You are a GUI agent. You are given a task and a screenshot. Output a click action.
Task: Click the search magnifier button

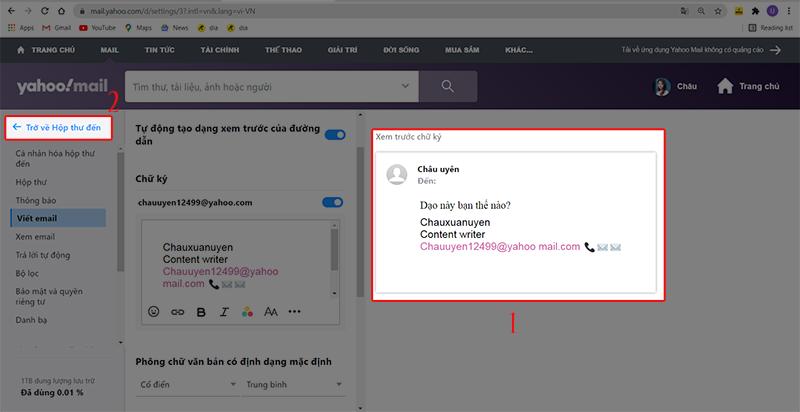tap(448, 86)
